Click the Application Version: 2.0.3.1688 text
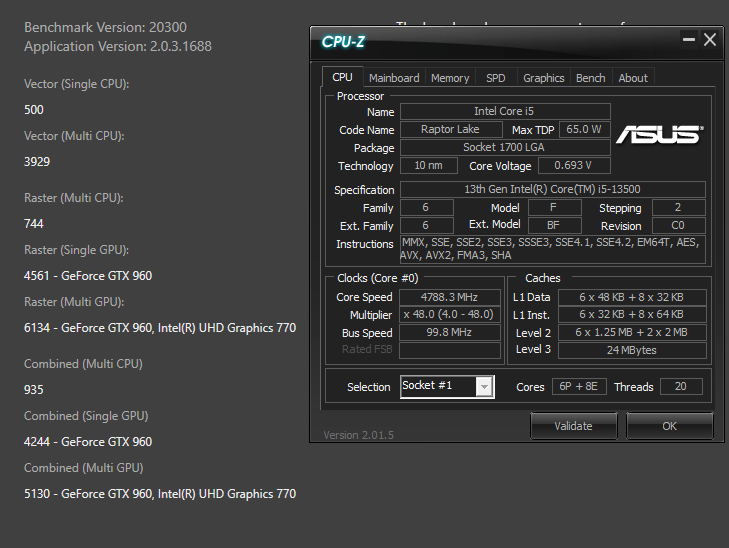The width and height of the screenshot is (729, 548). (118, 46)
